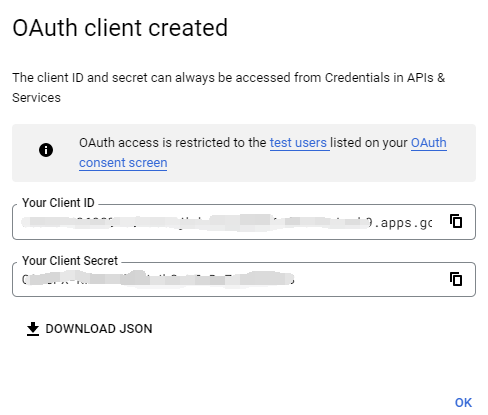This screenshot has width=488, height=415.
Task: Click the download arrow icon
Action: tap(33, 329)
